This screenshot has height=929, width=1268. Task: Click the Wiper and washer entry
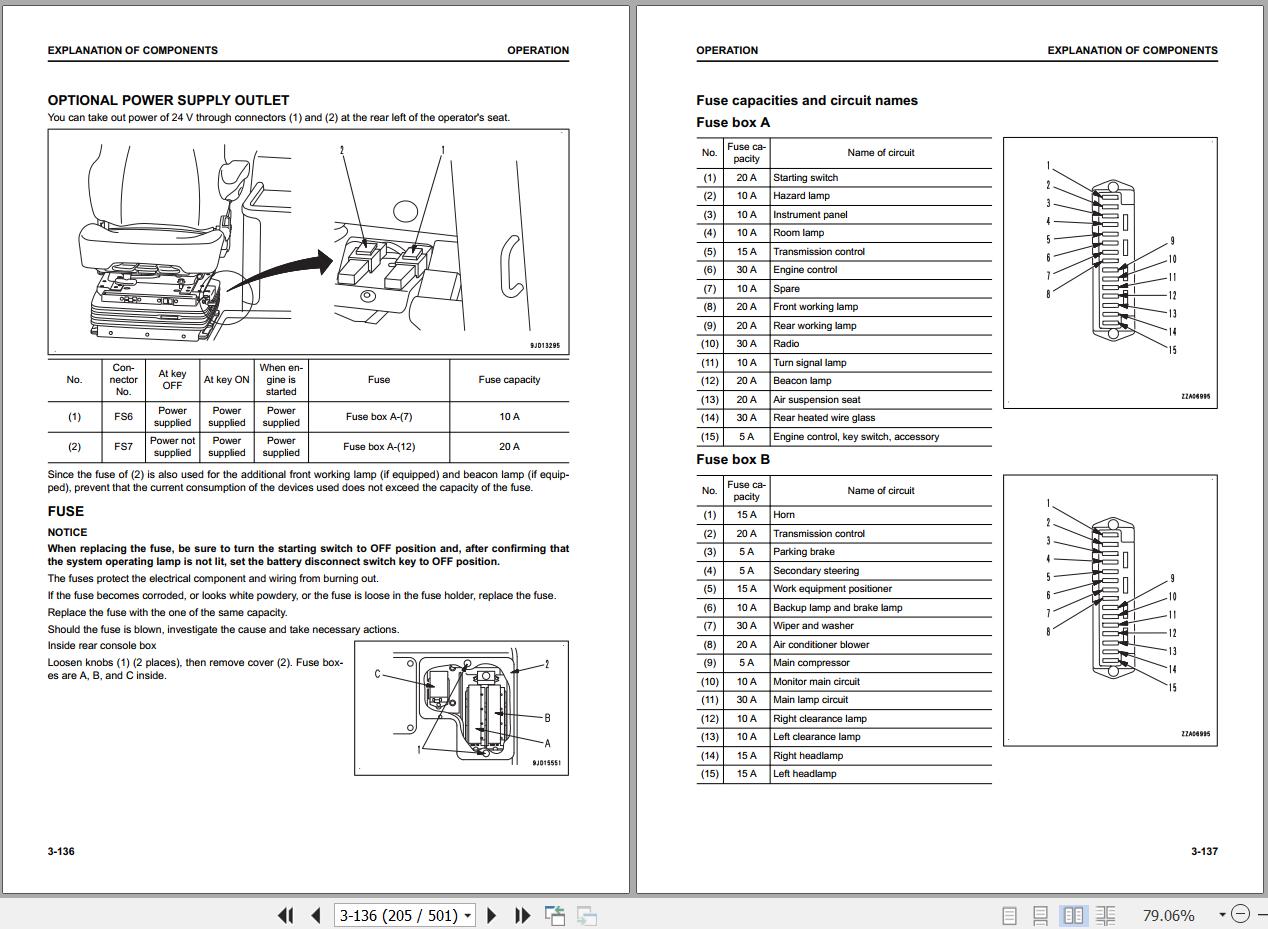point(813,626)
